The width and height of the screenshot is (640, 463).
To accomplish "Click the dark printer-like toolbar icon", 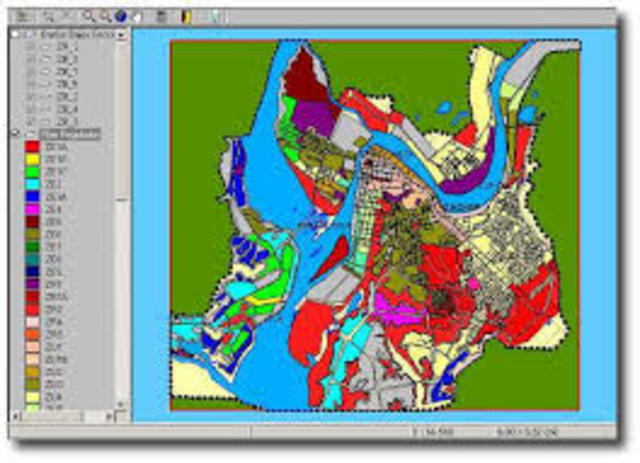I will 162,17.
